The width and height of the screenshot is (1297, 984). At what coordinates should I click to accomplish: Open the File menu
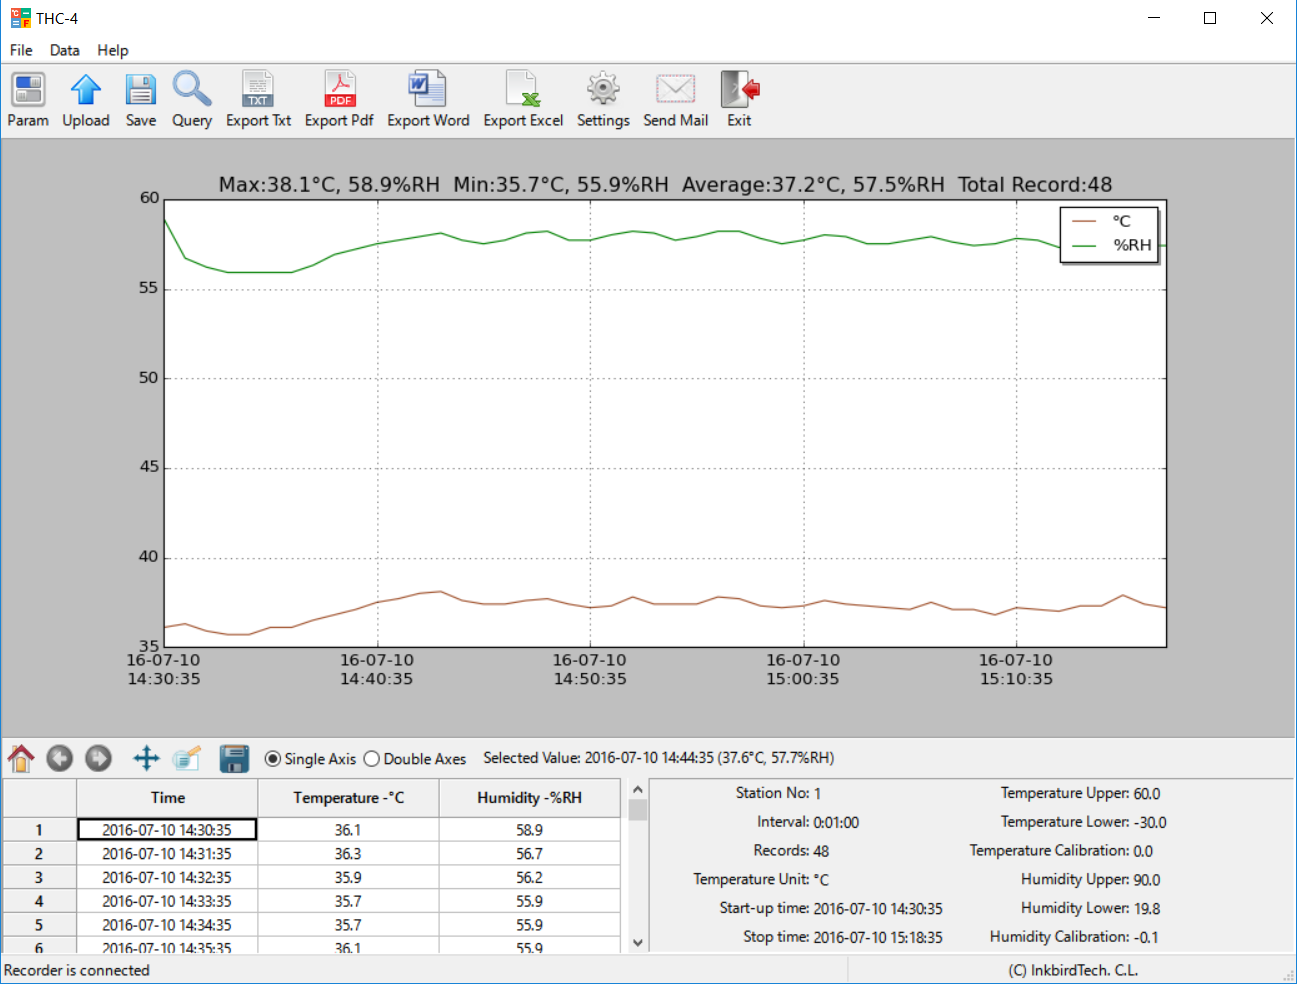pyautogui.click(x=21, y=50)
